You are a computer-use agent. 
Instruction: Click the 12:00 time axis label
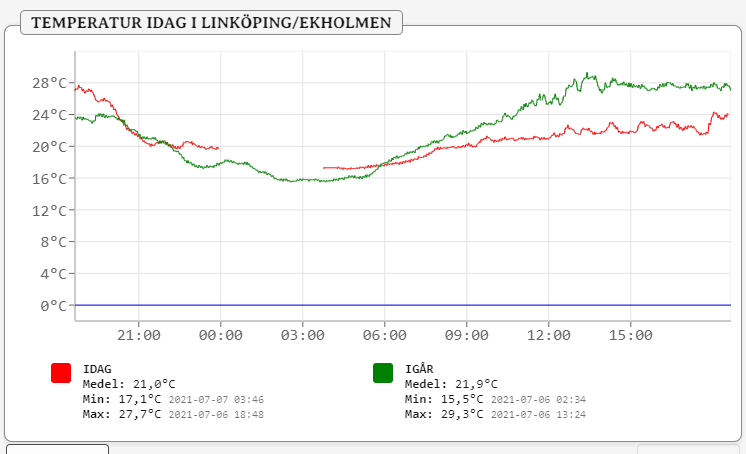548,335
